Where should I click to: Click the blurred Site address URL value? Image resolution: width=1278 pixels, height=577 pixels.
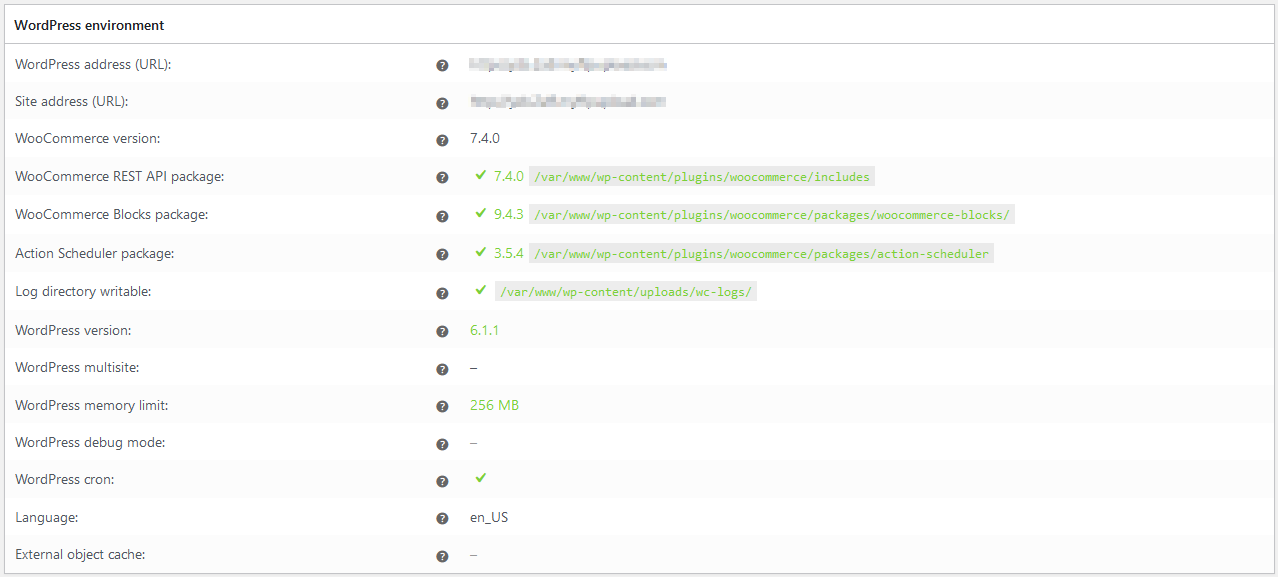point(568,102)
